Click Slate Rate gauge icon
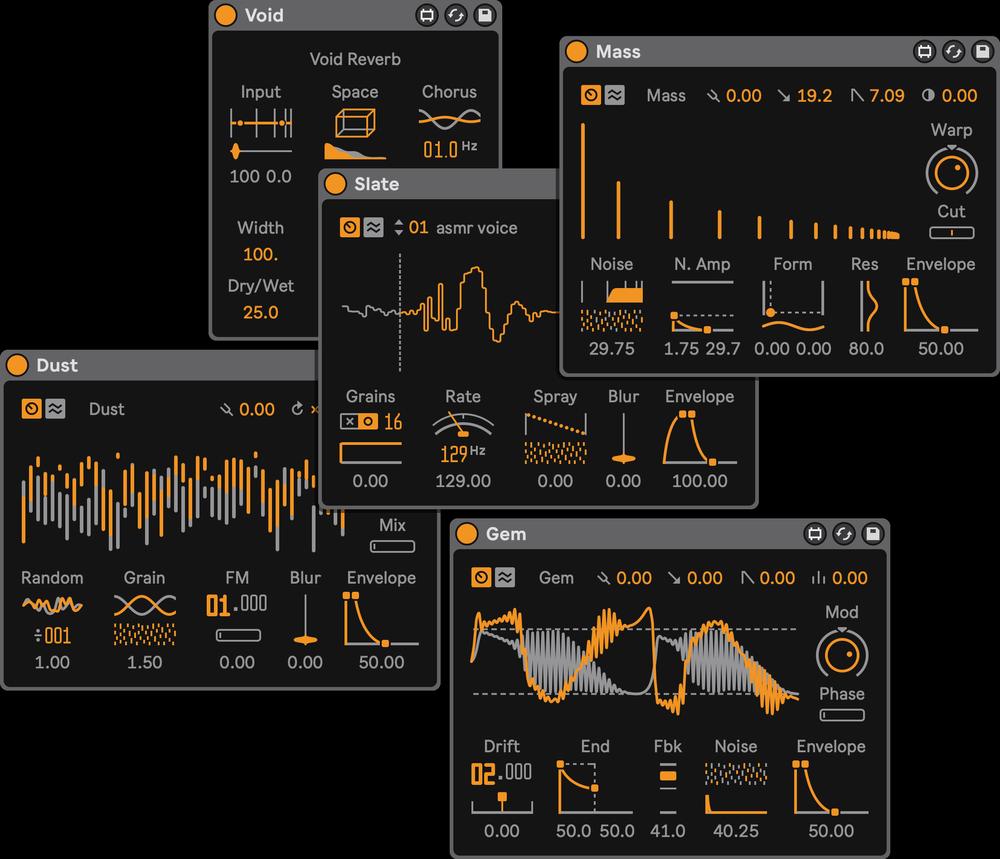The width and height of the screenshot is (1000, 859). 463,424
